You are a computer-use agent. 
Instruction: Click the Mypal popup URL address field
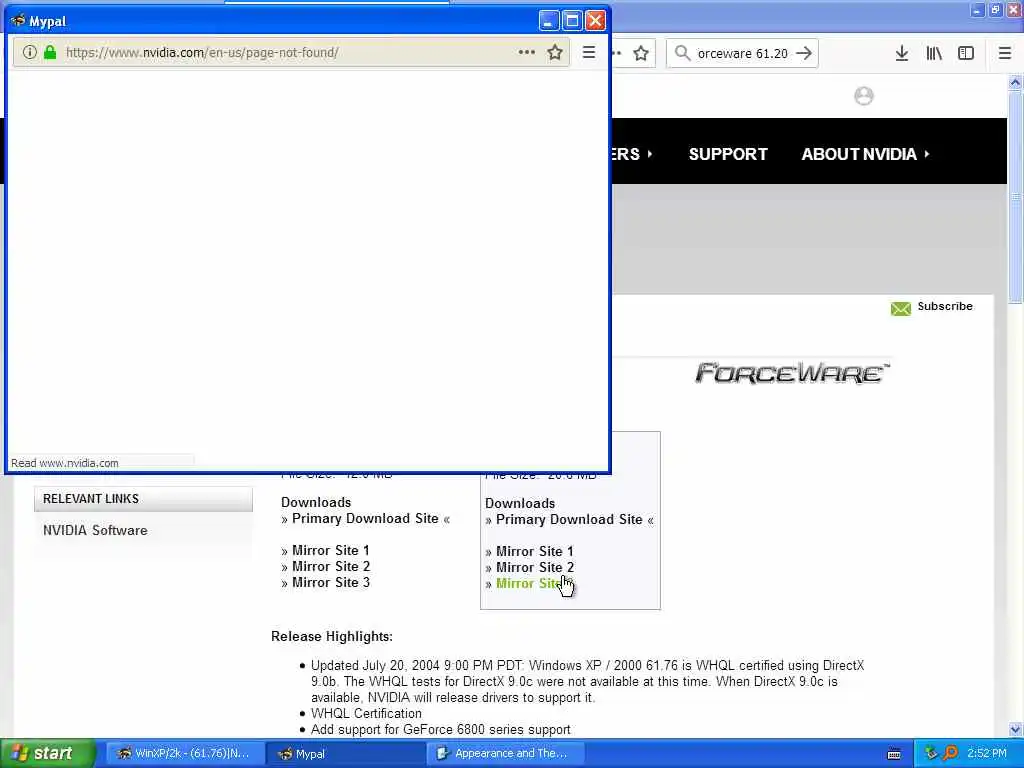click(290, 52)
